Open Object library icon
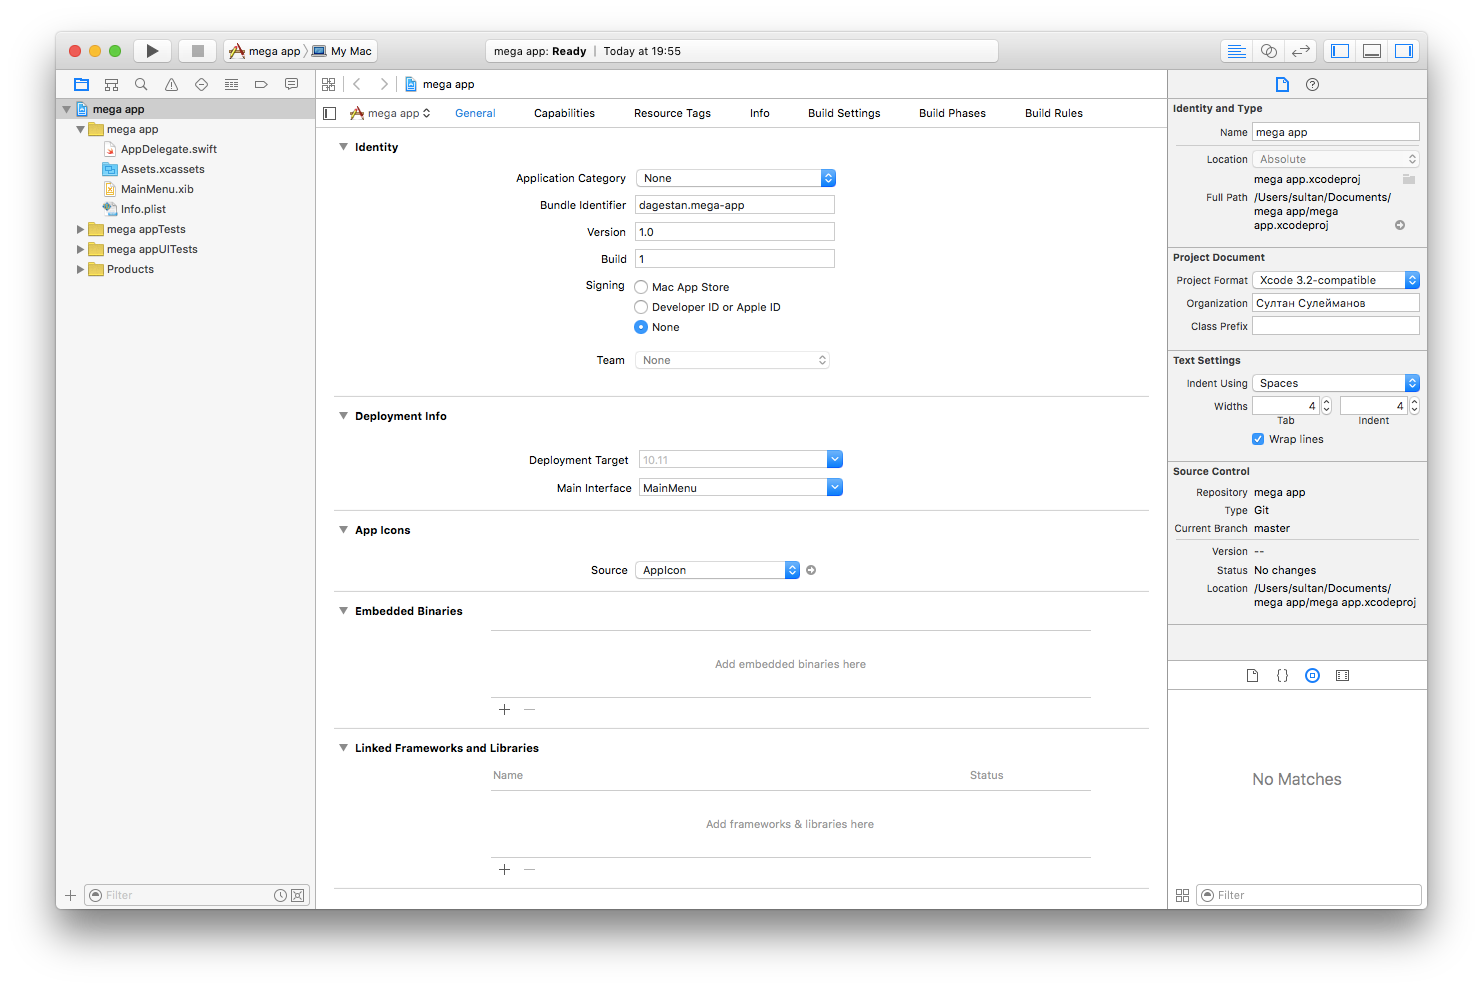This screenshot has height=989, width=1483. pos(1312,676)
